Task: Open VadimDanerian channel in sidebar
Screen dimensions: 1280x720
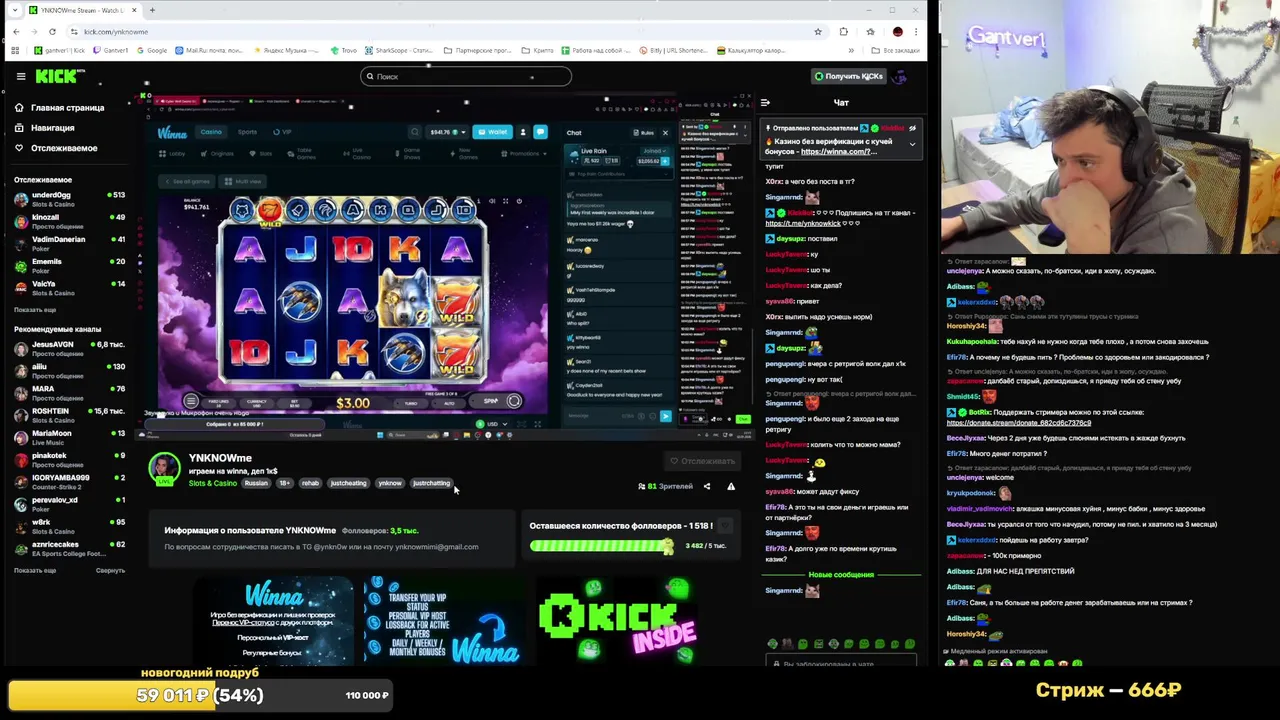Action: click(x=68, y=242)
